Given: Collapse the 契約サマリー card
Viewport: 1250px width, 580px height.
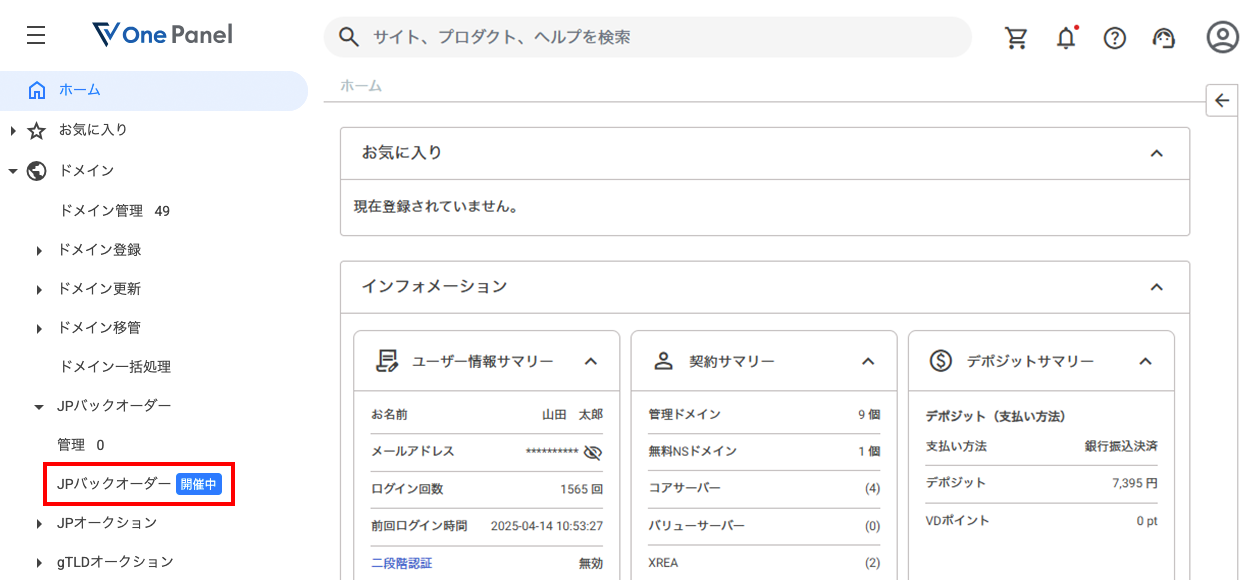Looking at the screenshot, I should click(x=868, y=361).
